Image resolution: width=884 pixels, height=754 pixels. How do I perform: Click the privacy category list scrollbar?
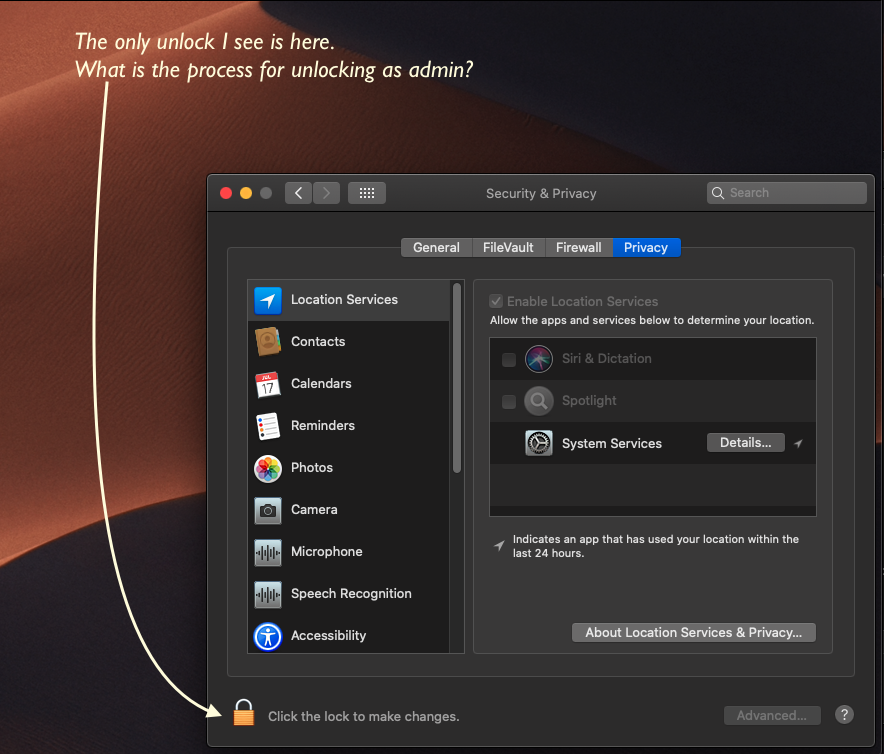click(x=457, y=378)
